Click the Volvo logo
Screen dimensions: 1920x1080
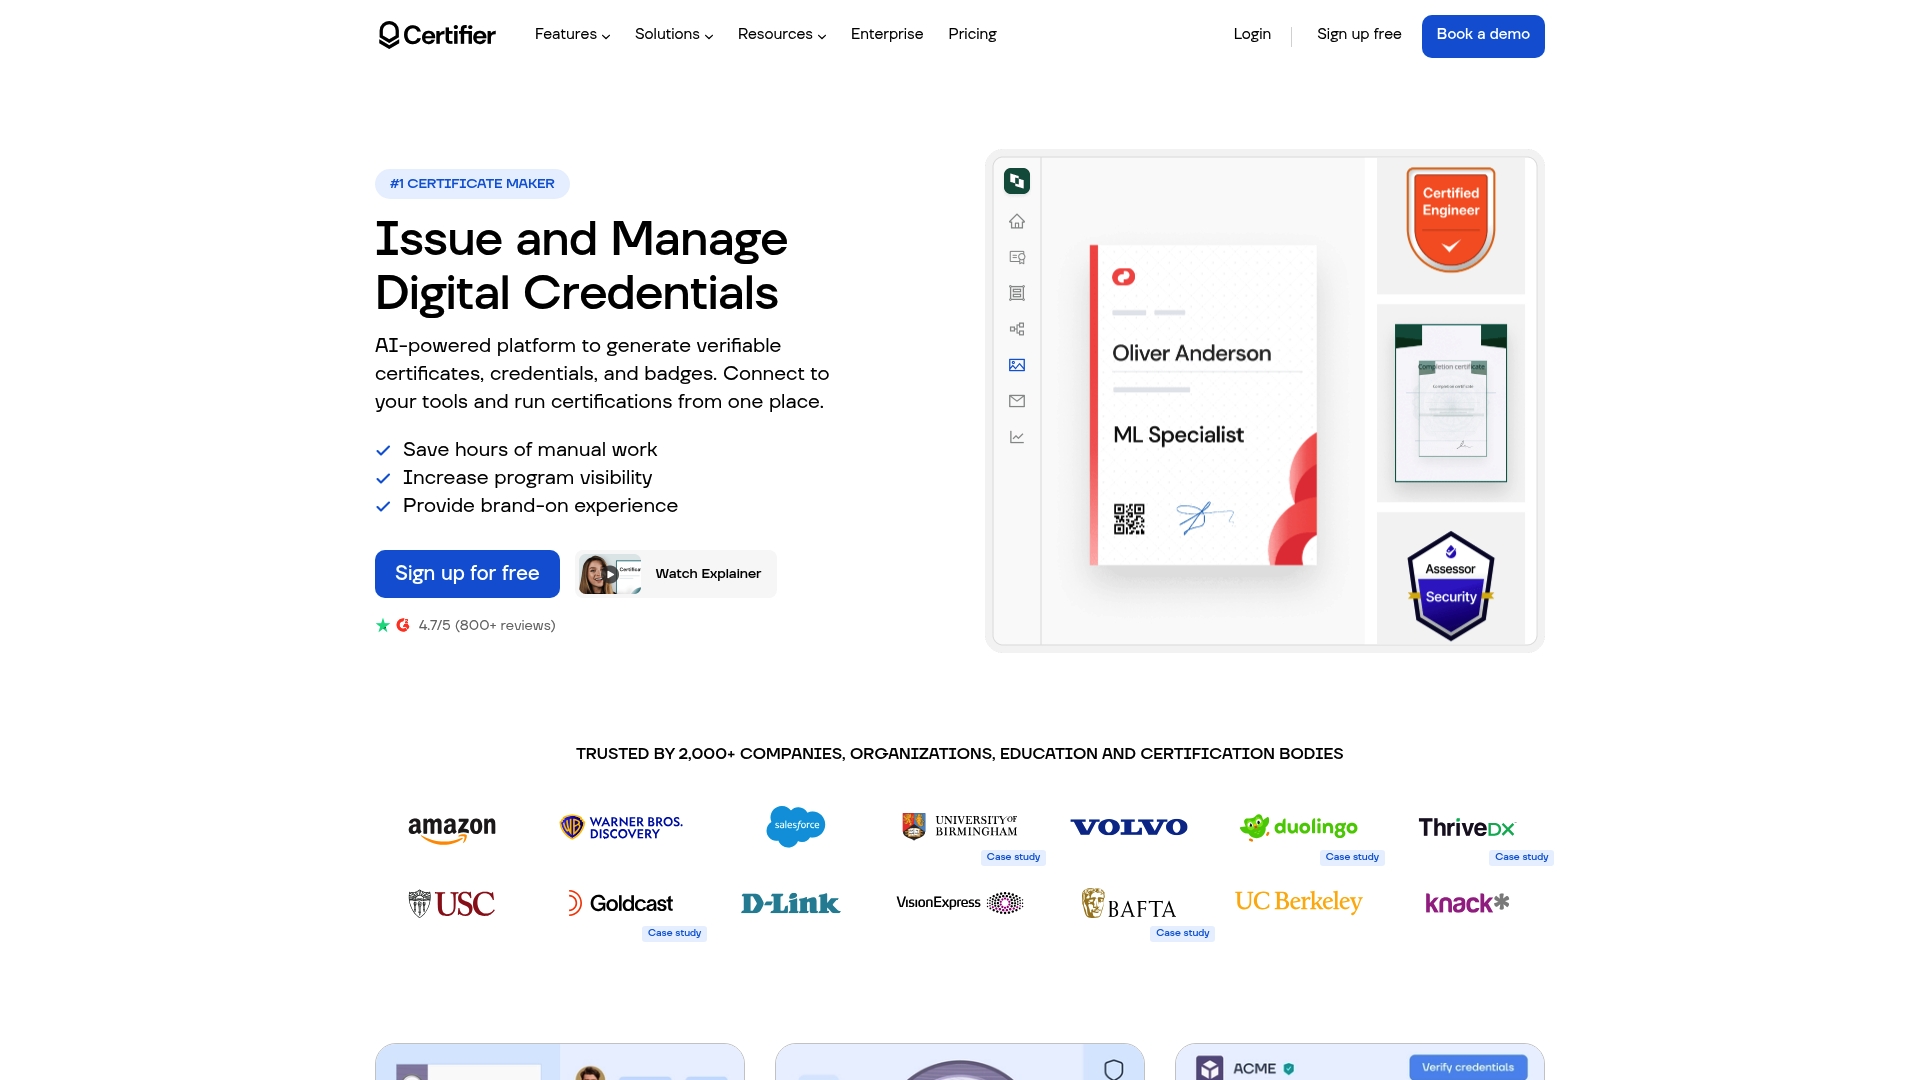(x=1129, y=827)
